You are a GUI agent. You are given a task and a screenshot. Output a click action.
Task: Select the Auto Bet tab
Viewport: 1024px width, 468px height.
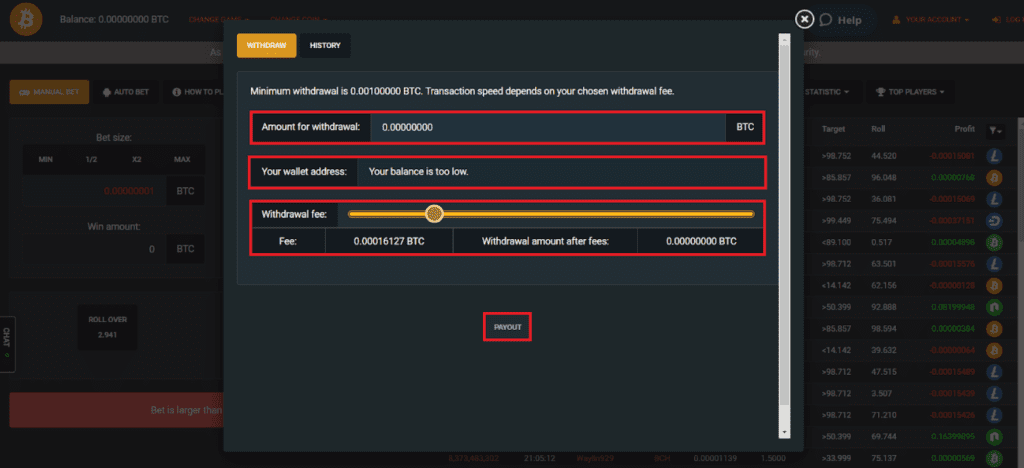126,92
